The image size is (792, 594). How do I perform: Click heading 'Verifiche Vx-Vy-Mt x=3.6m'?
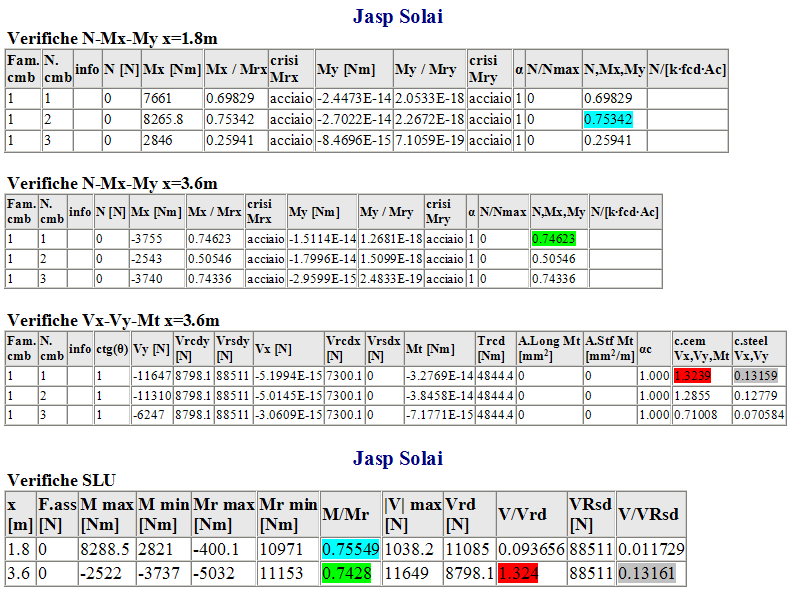point(113,321)
